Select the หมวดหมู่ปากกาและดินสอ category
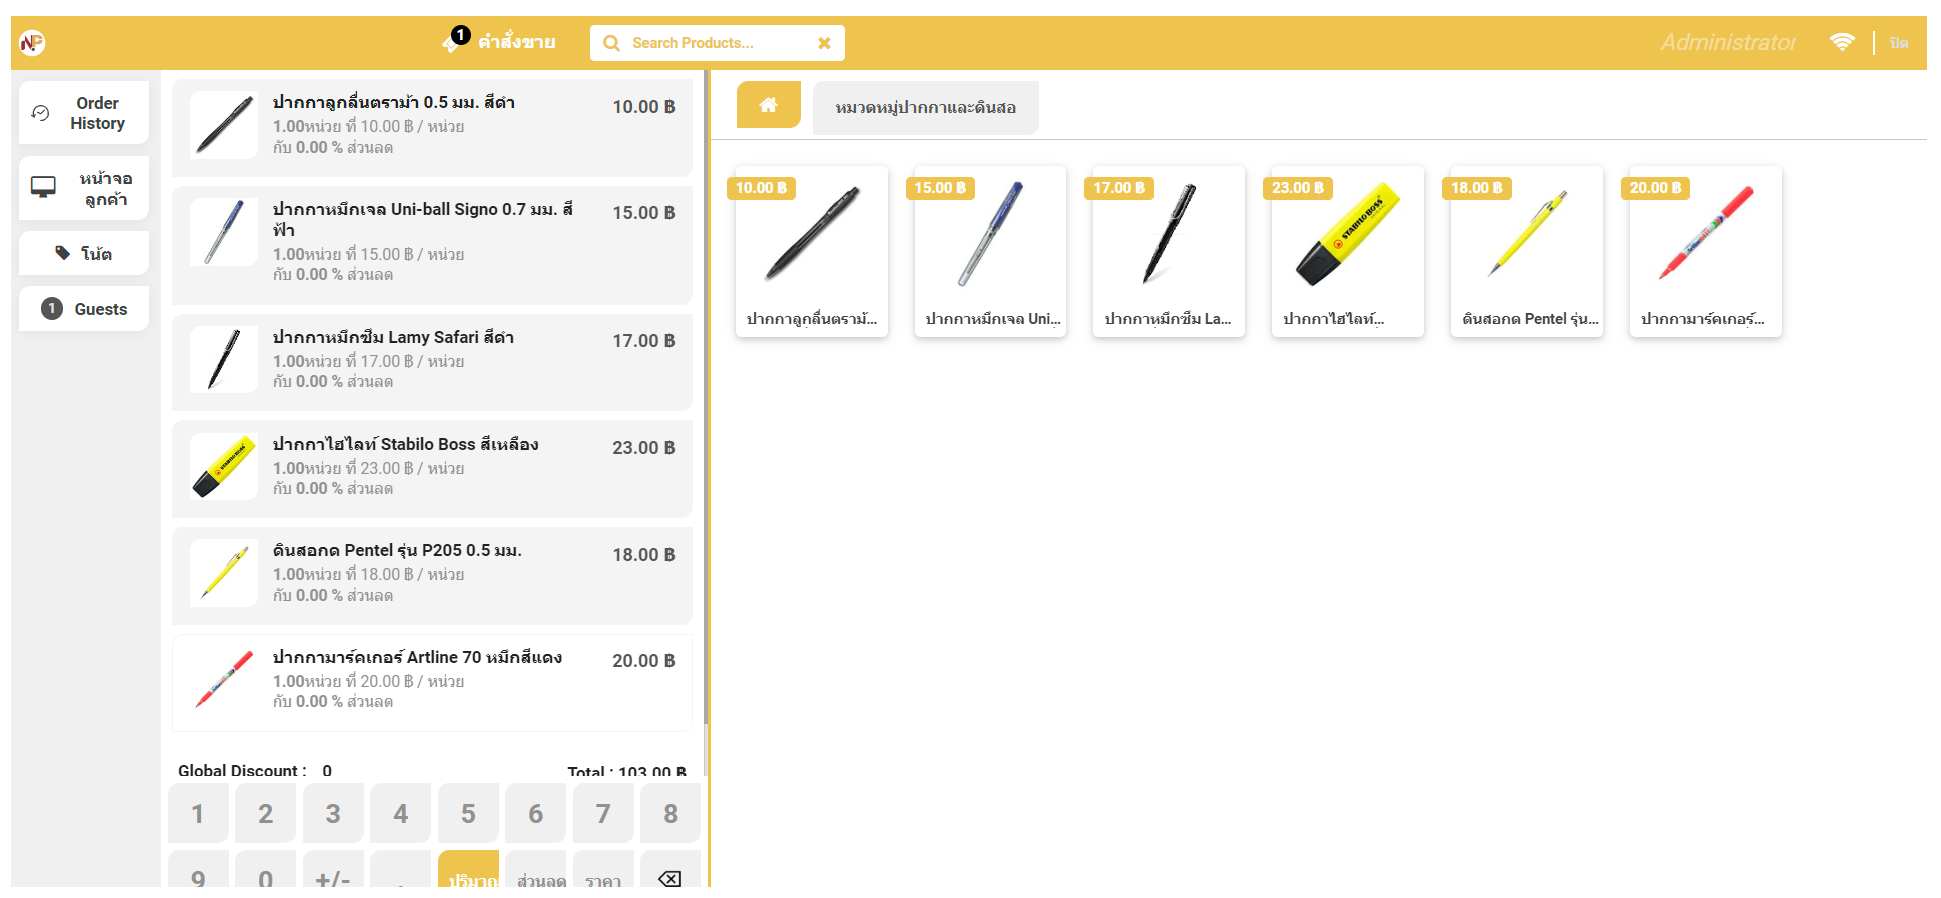Viewport: 1941px width, 898px height. [x=926, y=107]
